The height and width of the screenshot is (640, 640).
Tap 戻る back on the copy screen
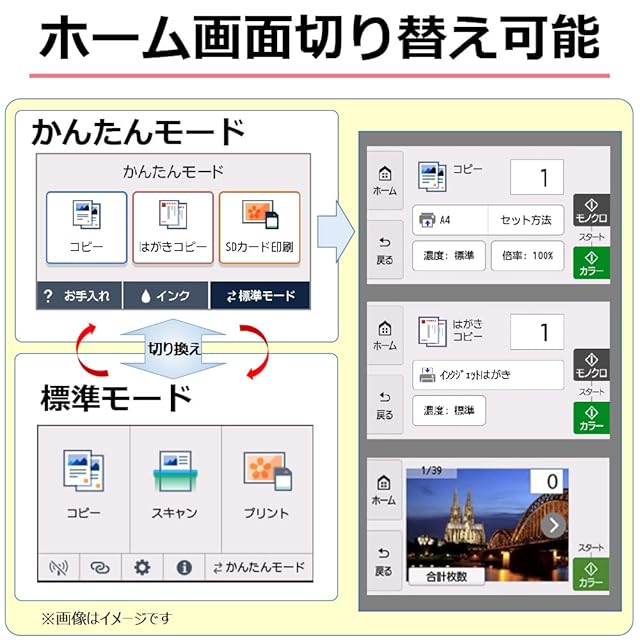(385, 249)
